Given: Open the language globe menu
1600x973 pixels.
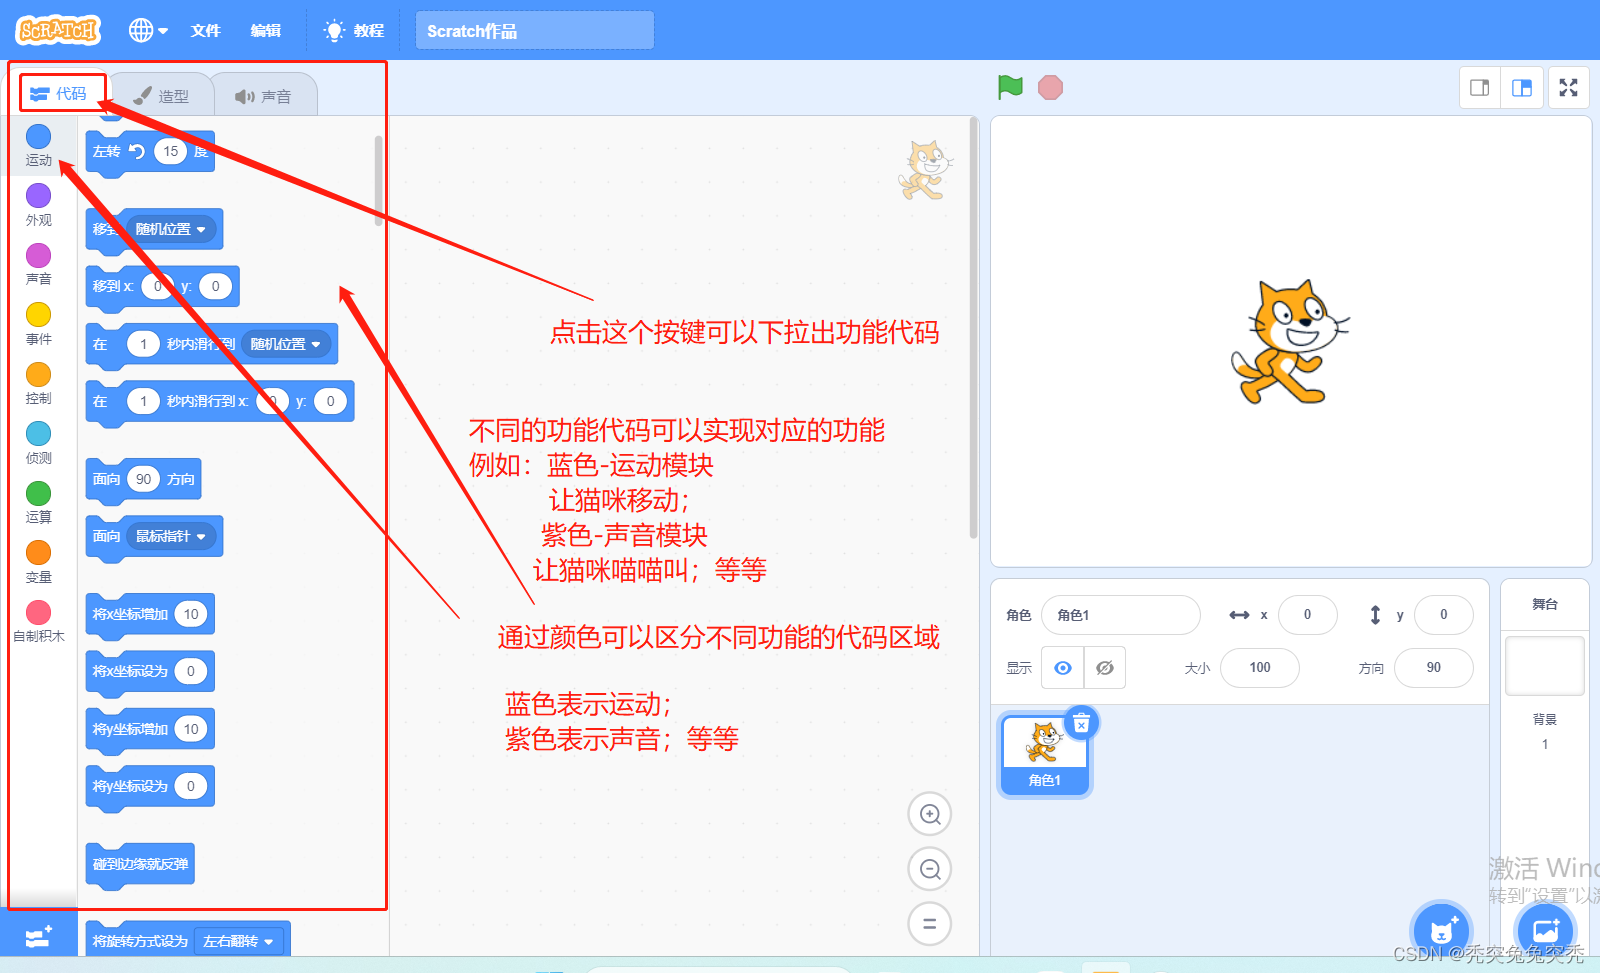Looking at the screenshot, I should coord(148,30).
